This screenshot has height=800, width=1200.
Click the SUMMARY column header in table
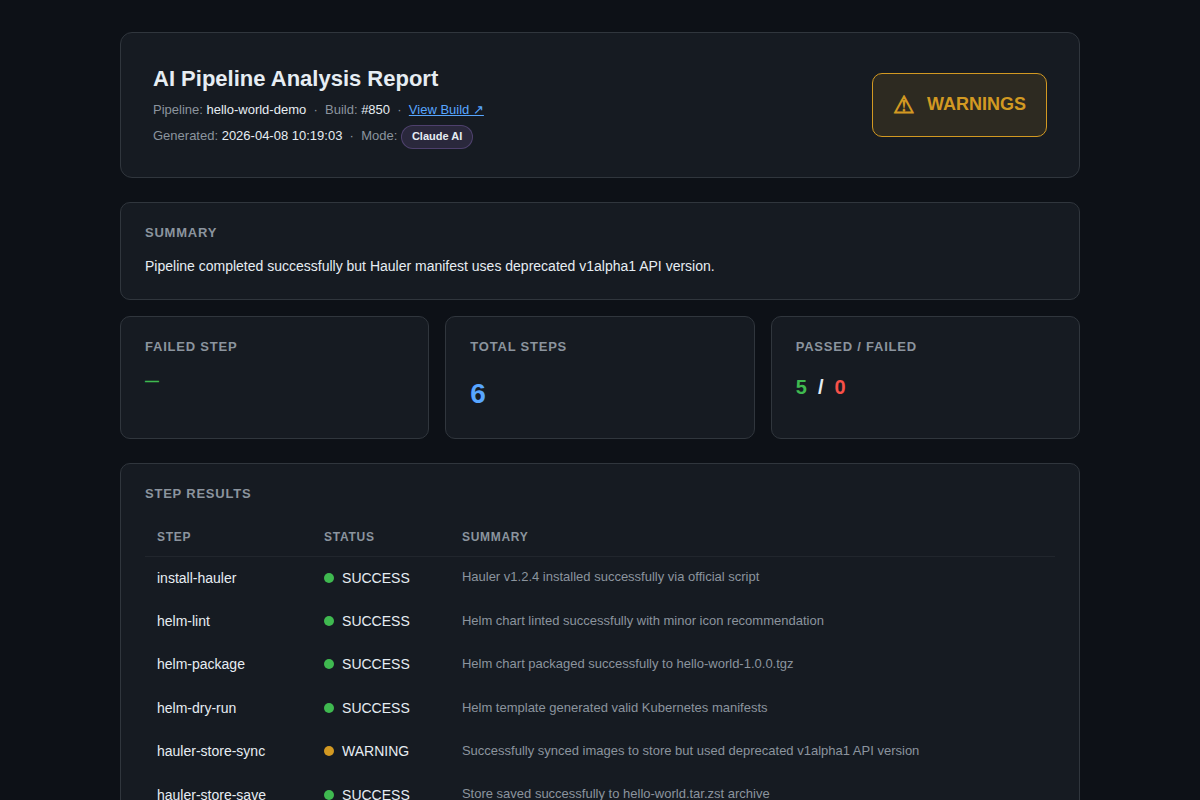click(495, 537)
